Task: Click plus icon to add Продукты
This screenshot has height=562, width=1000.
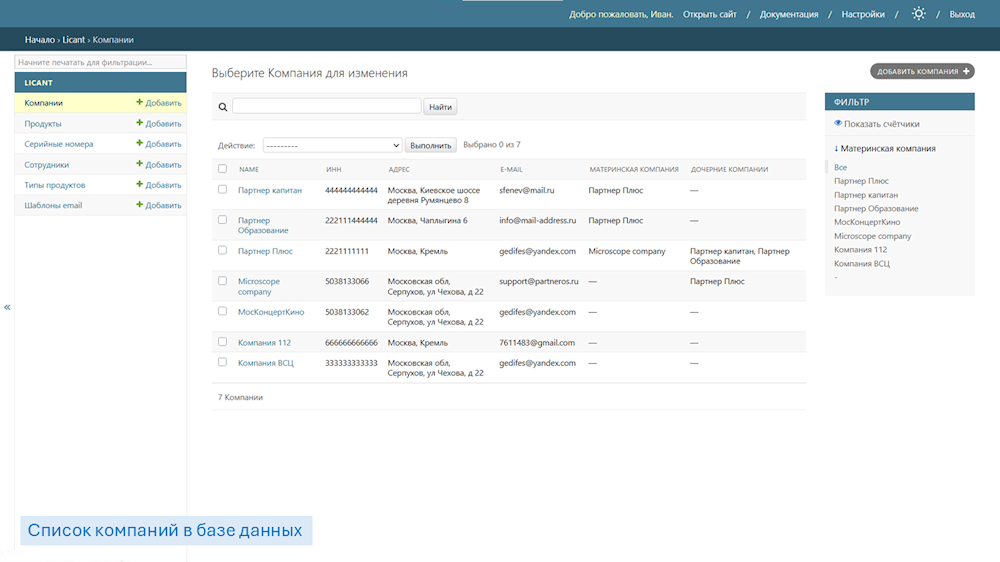Action: pyautogui.click(x=140, y=124)
